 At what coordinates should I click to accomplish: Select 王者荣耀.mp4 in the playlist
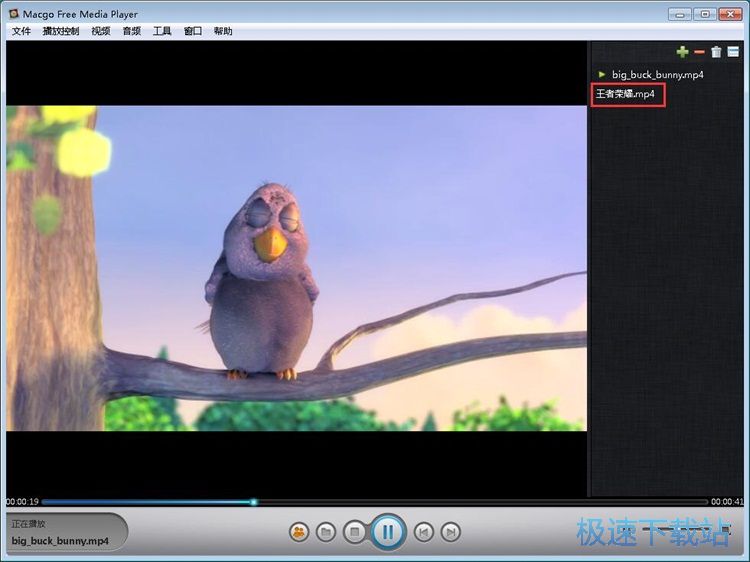click(x=625, y=94)
